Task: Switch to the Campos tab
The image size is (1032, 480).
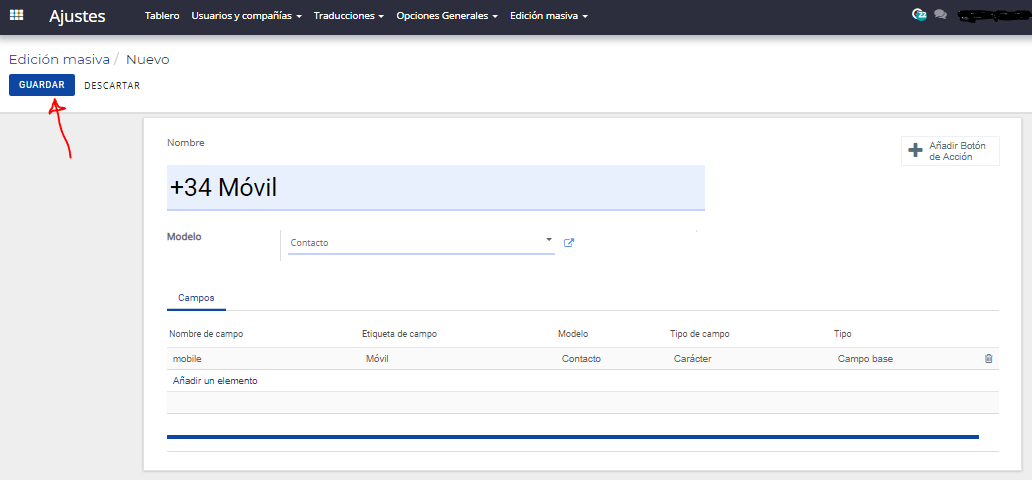Action: click(x=196, y=298)
